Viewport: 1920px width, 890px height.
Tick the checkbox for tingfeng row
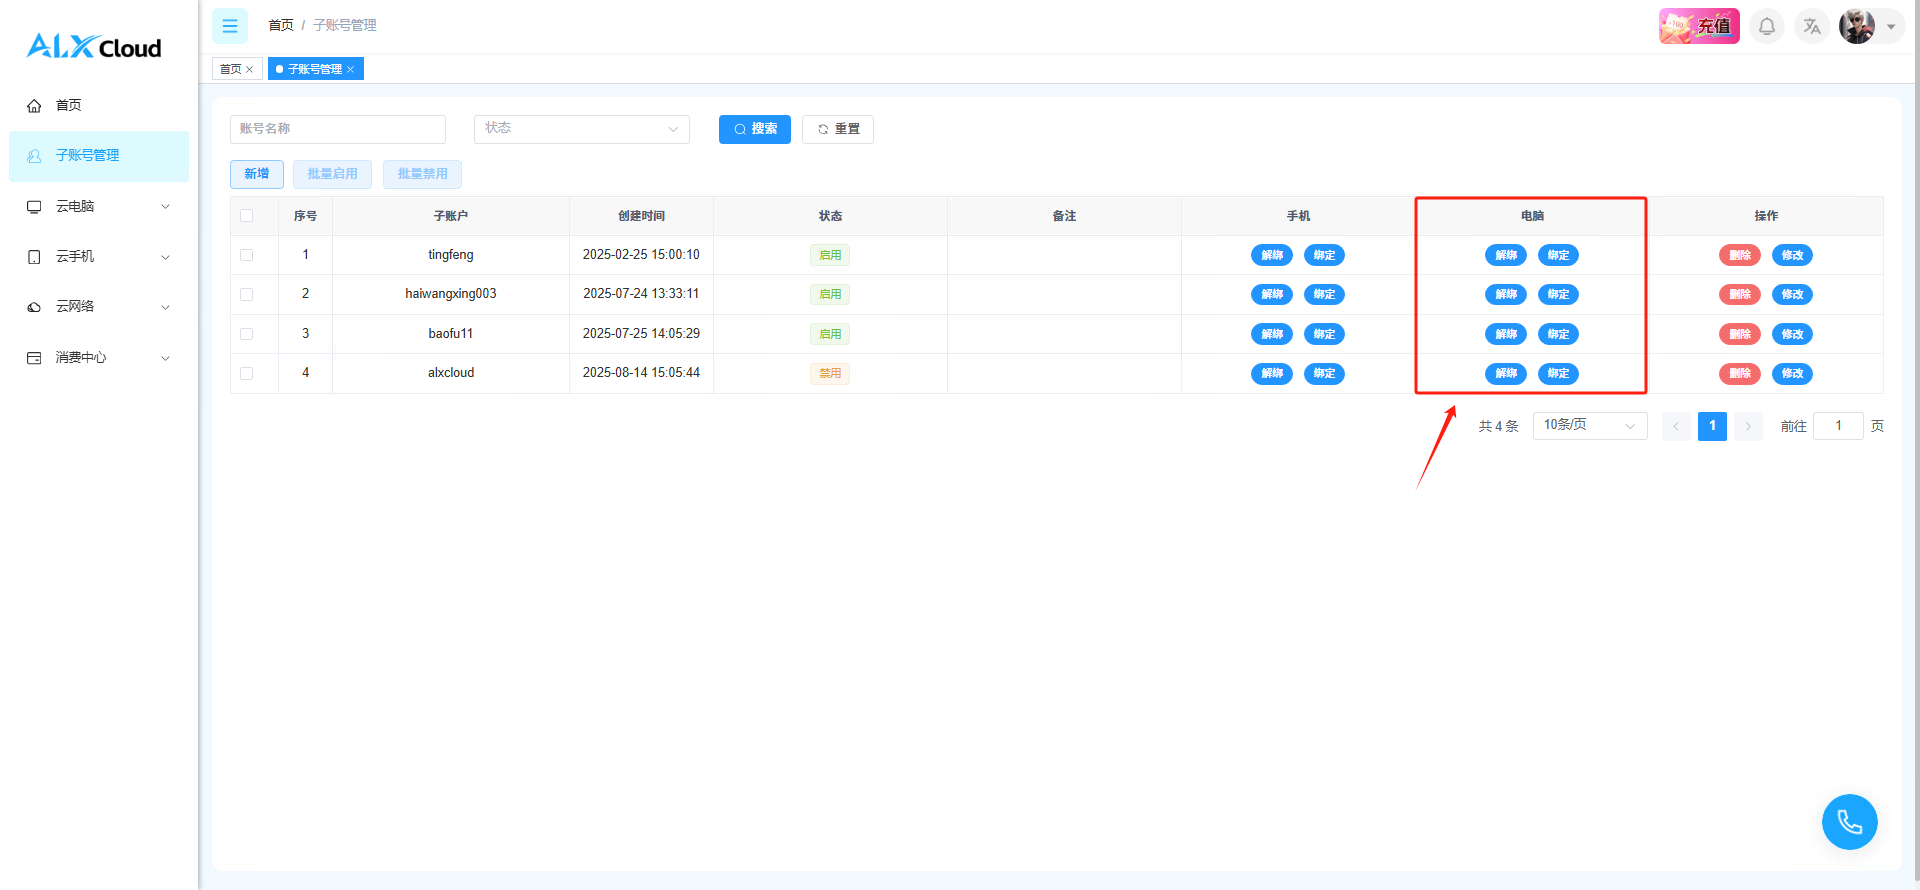point(247,255)
